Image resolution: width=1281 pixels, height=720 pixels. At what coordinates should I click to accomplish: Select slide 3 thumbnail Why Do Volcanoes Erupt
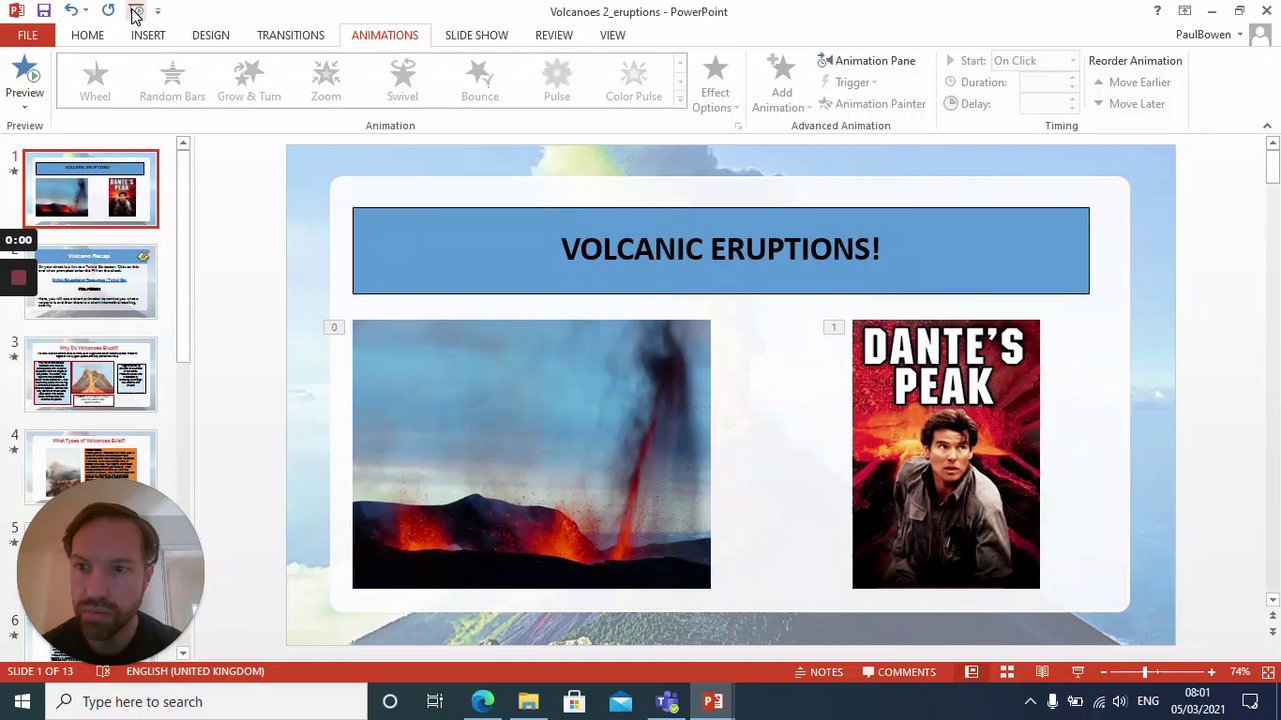(91, 374)
